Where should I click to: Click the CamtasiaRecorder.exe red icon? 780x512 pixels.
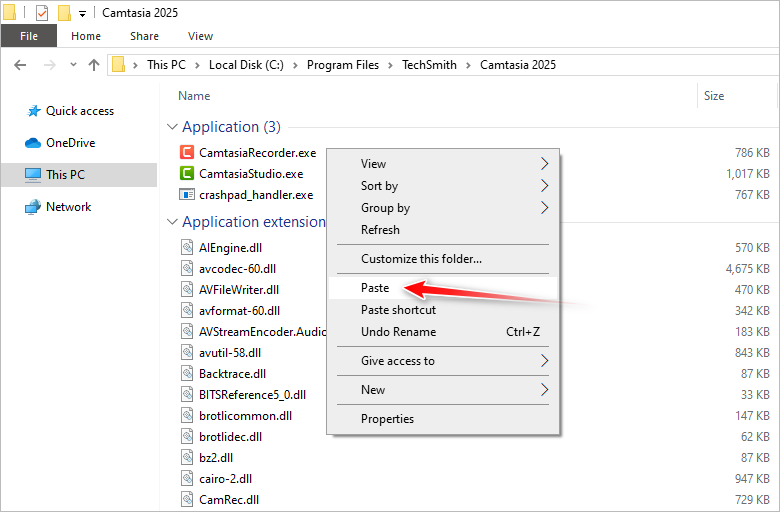186,153
